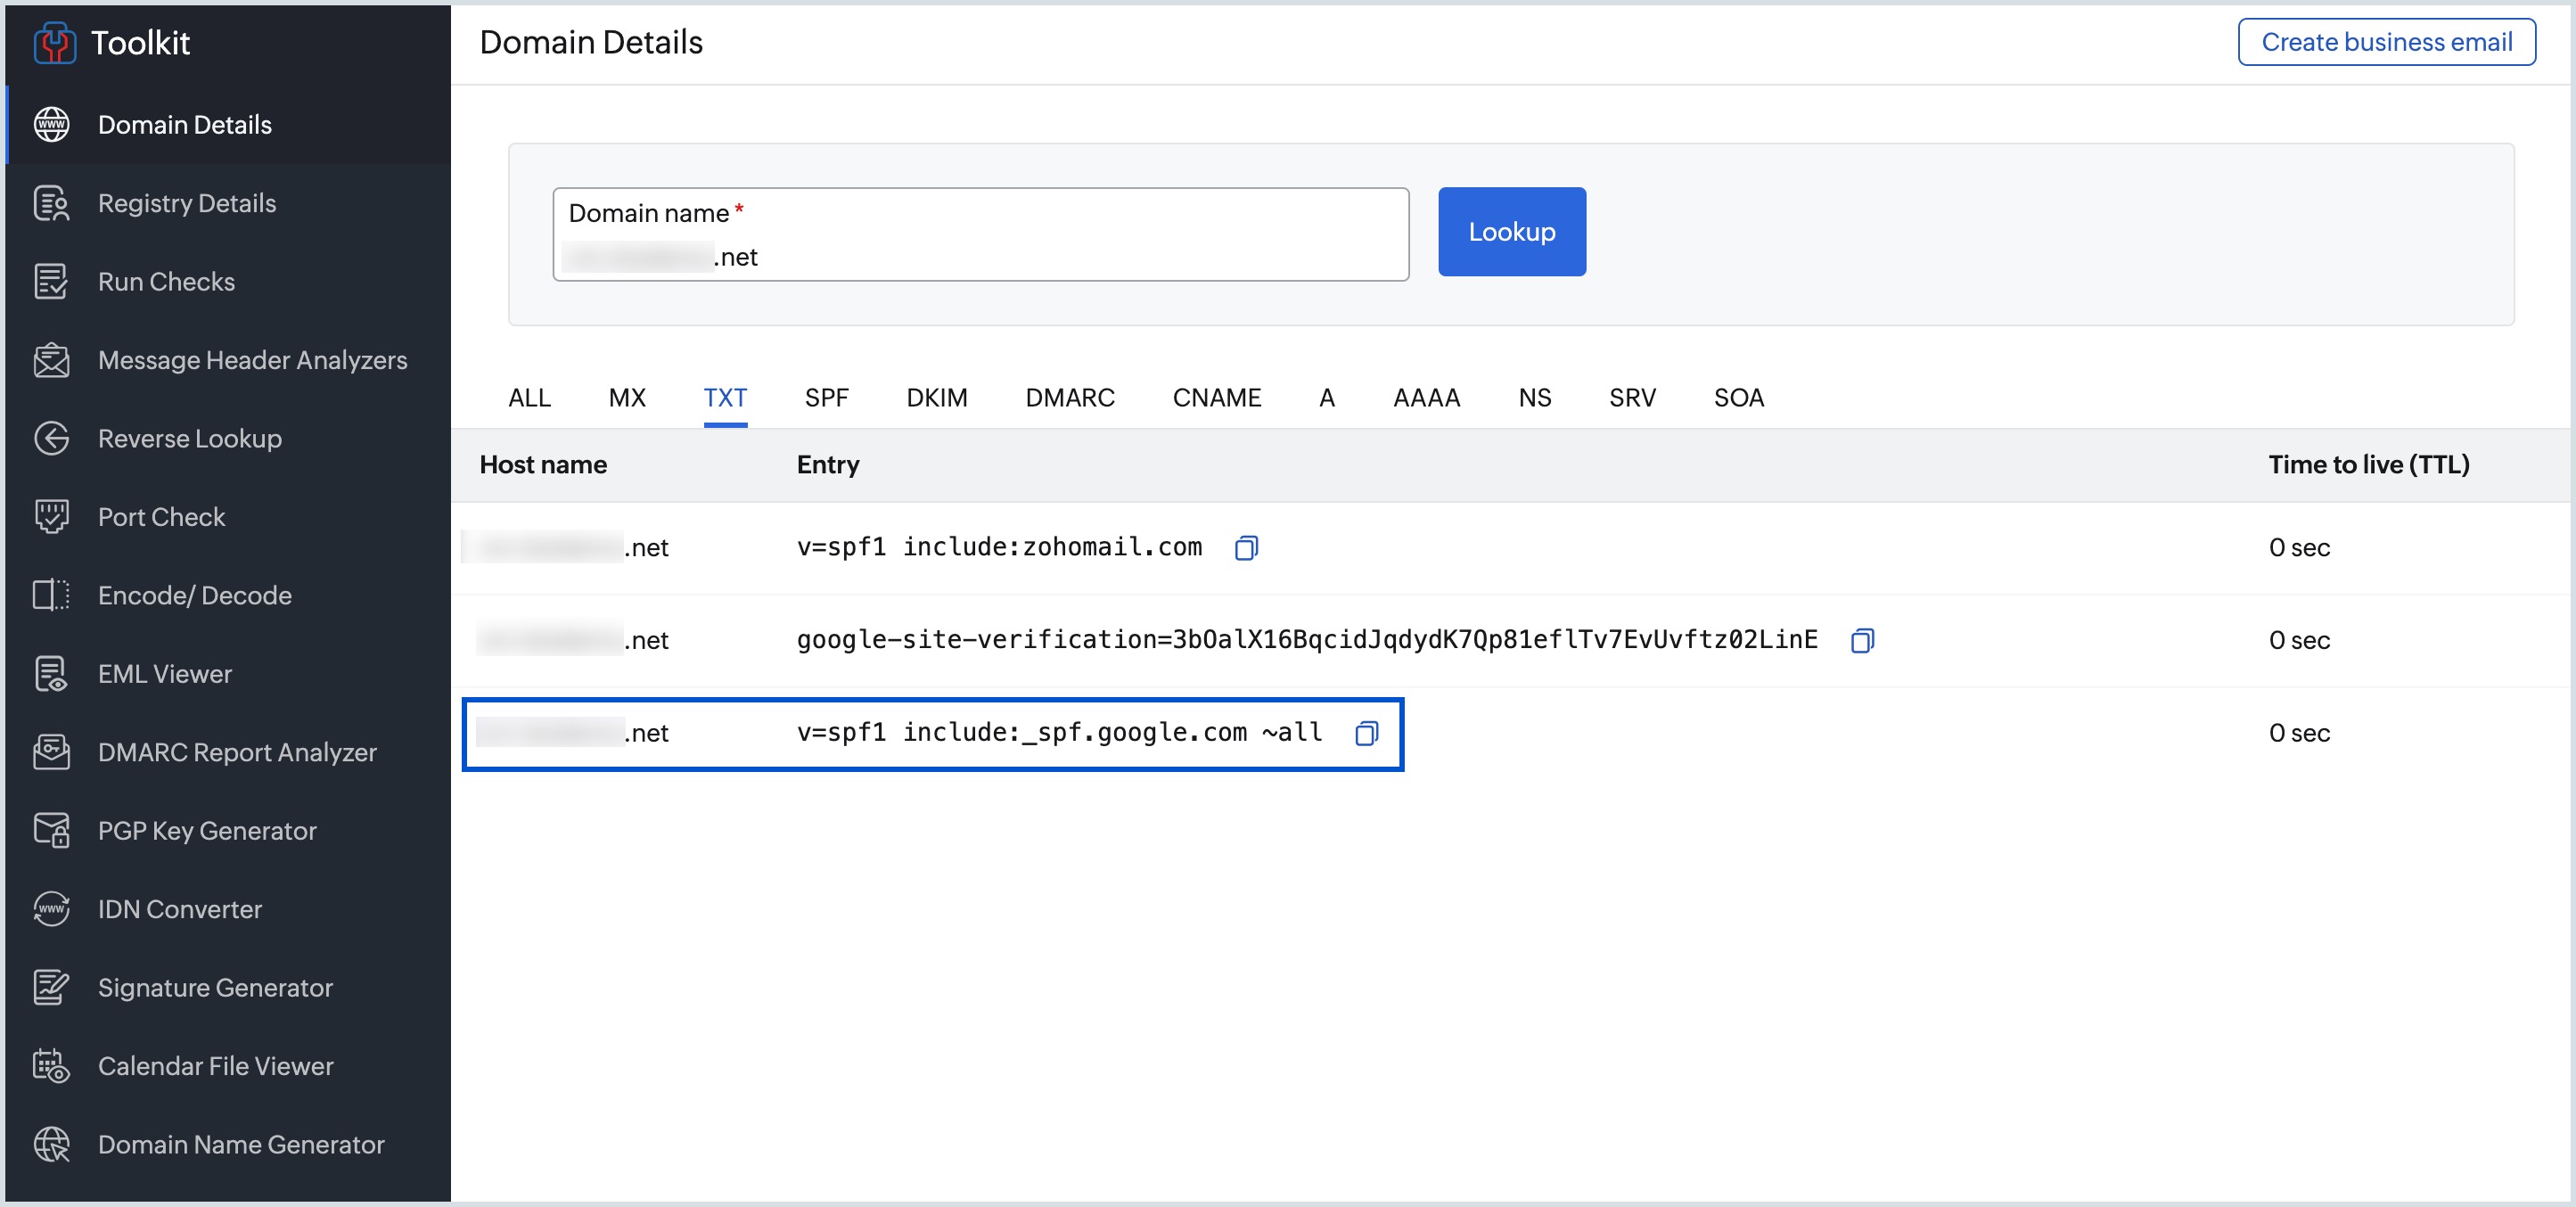The height and width of the screenshot is (1207, 2576).
Task: Click the Reverse Lookup icon
Action: click(x=51, y=439)
